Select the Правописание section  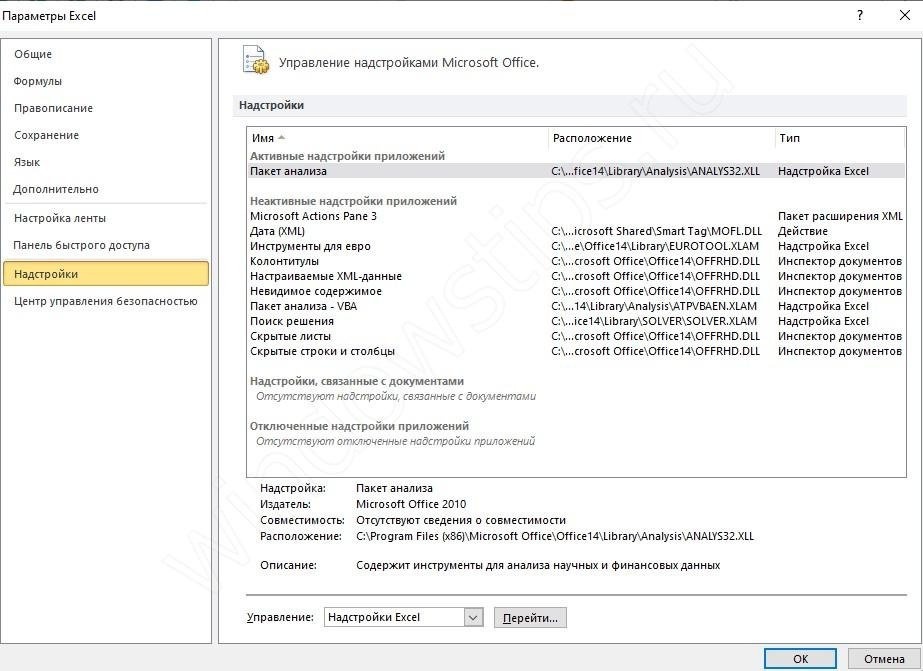(53, 108)
